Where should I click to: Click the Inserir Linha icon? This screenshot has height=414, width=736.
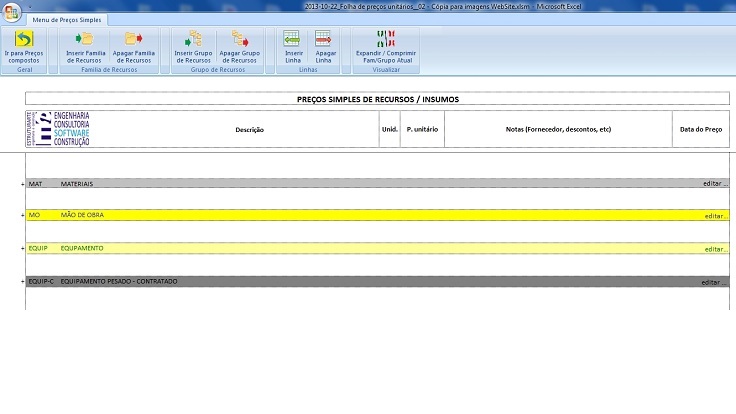293,40
